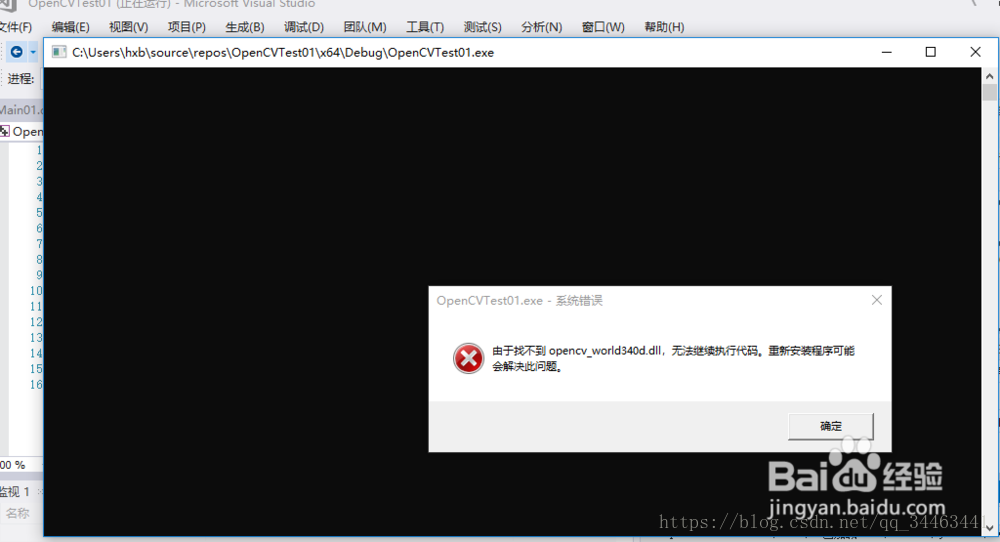The image size is (1000, 542).
Task: Click the red error icon in dialog
Action: tap(469, 358)
